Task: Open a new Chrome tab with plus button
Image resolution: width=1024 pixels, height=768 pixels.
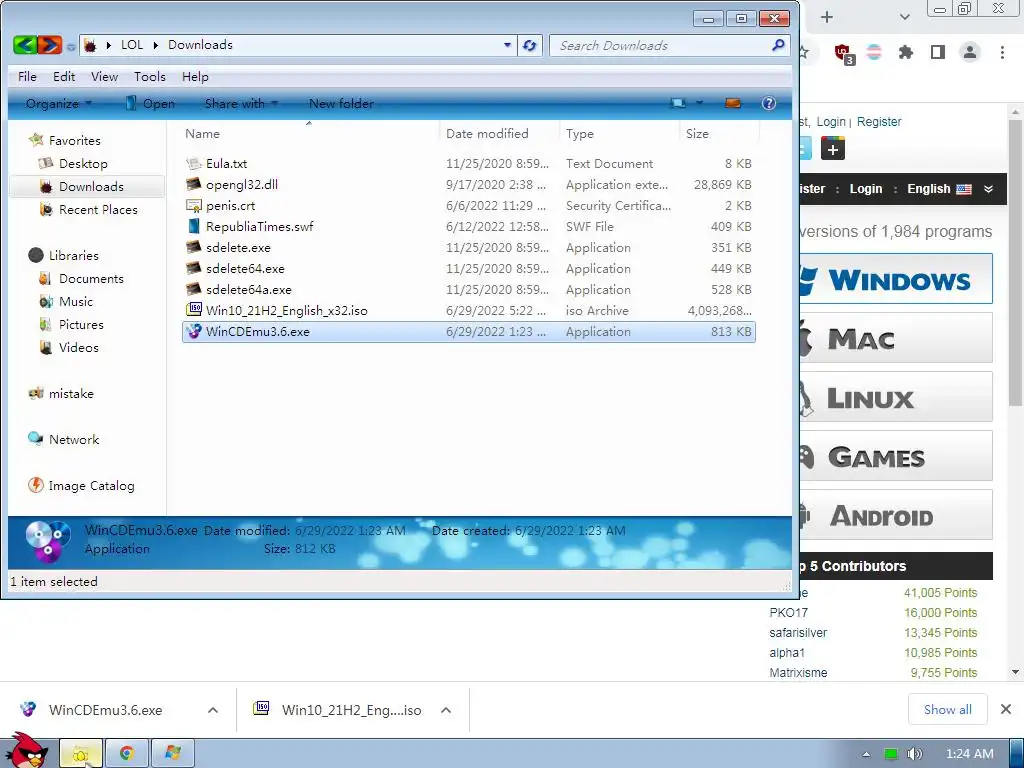Action: tap(827, 17)
